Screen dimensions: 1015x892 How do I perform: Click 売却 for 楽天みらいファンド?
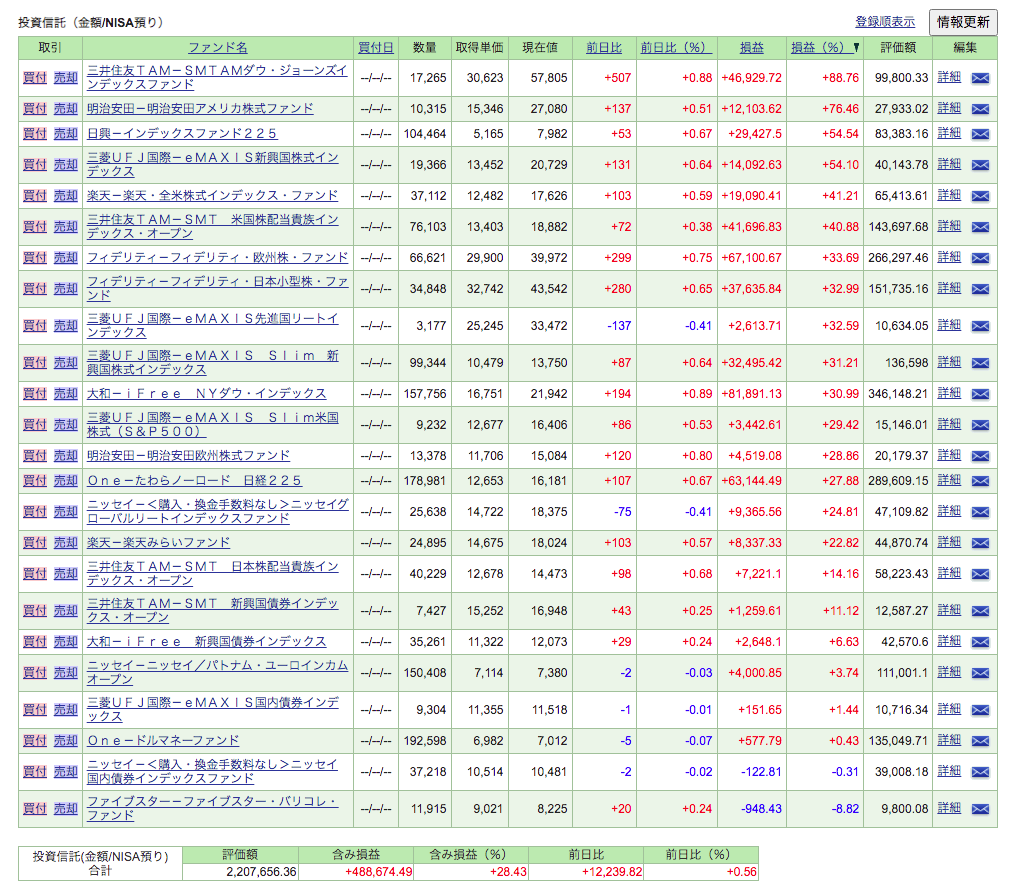coord(65,542)
